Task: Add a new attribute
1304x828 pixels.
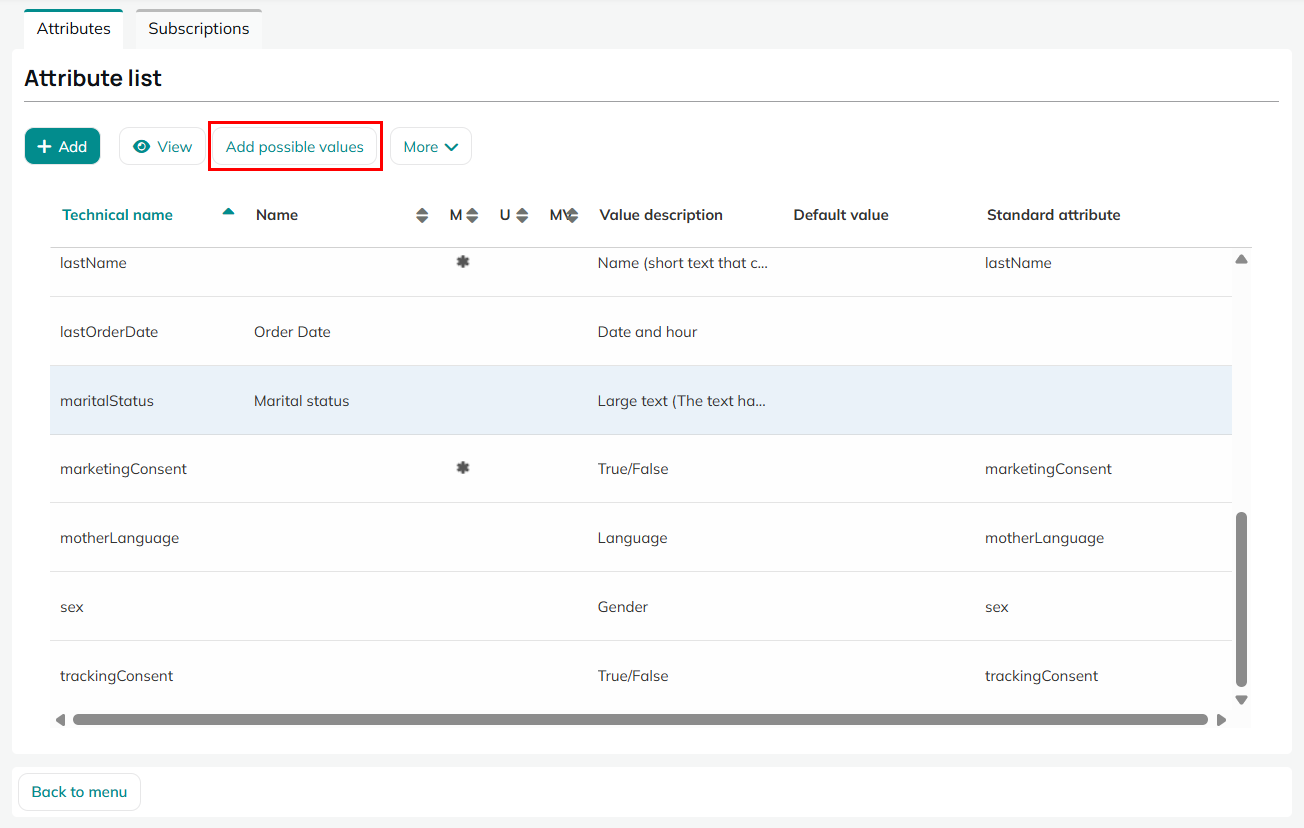Action: point(62,146)
